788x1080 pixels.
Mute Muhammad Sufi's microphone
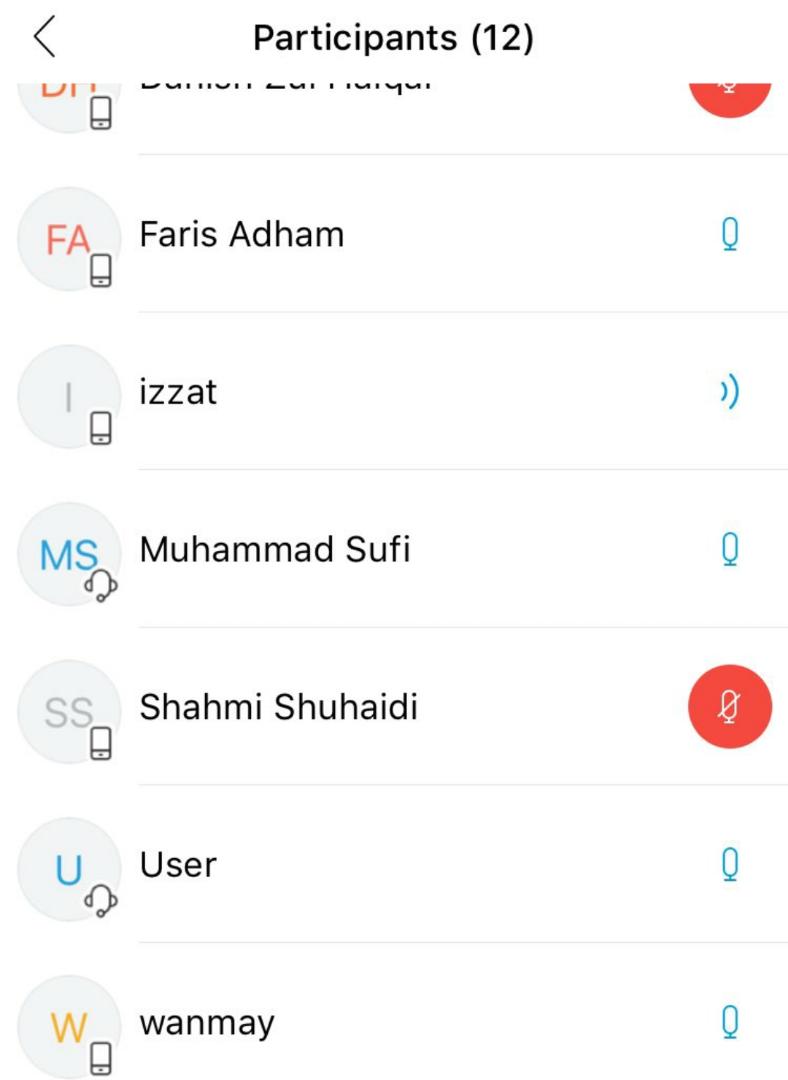[x=730, y=550]
